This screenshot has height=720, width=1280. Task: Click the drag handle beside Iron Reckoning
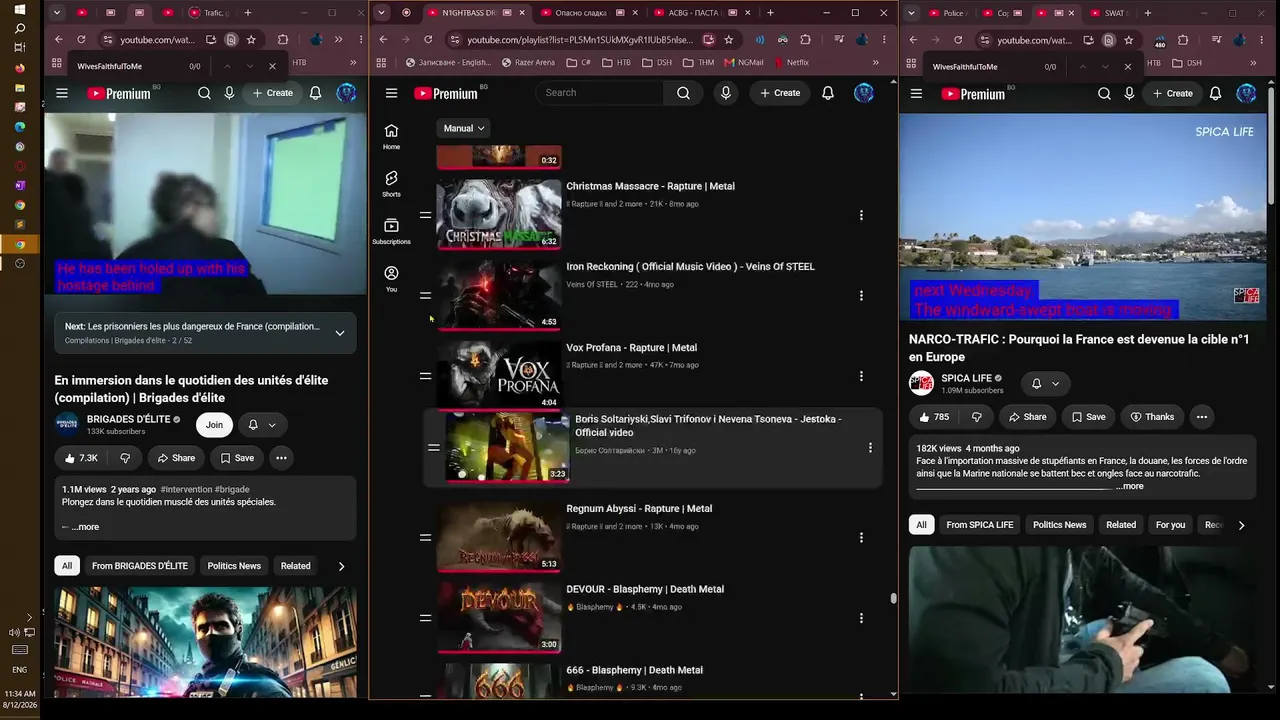pyautogui.click(x=425, y=295)
